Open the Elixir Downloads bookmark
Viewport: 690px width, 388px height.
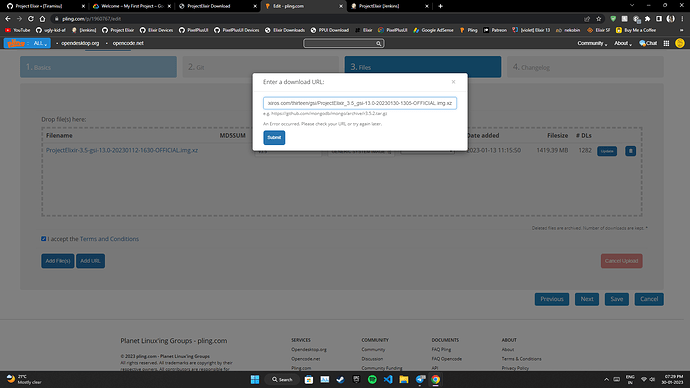[x=285, y=30]
